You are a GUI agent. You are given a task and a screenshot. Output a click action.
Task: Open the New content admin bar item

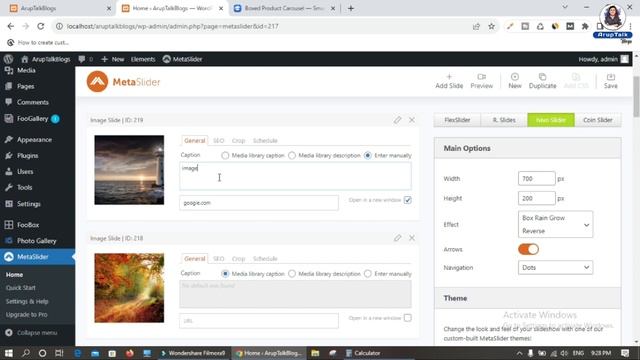[x=113, y=59]
